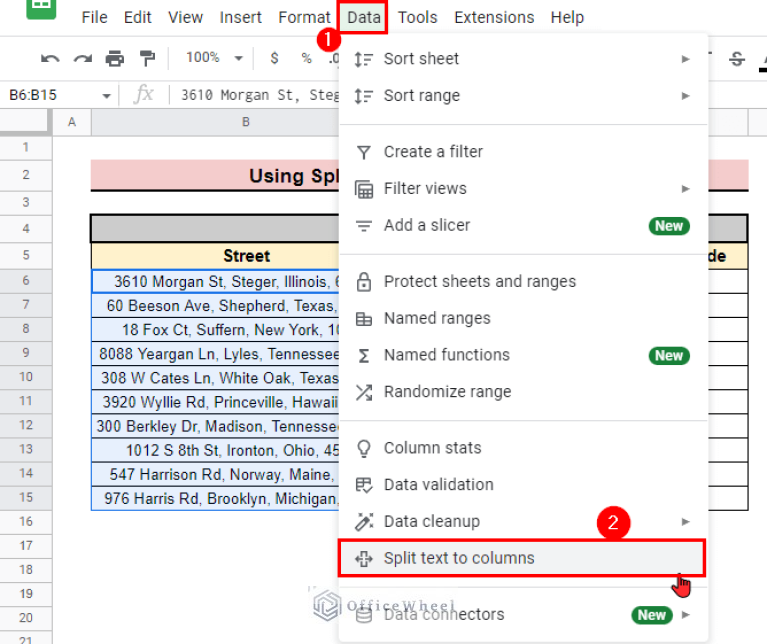Select row 16 header
This screenshot has width=767, height=644.
26,522
